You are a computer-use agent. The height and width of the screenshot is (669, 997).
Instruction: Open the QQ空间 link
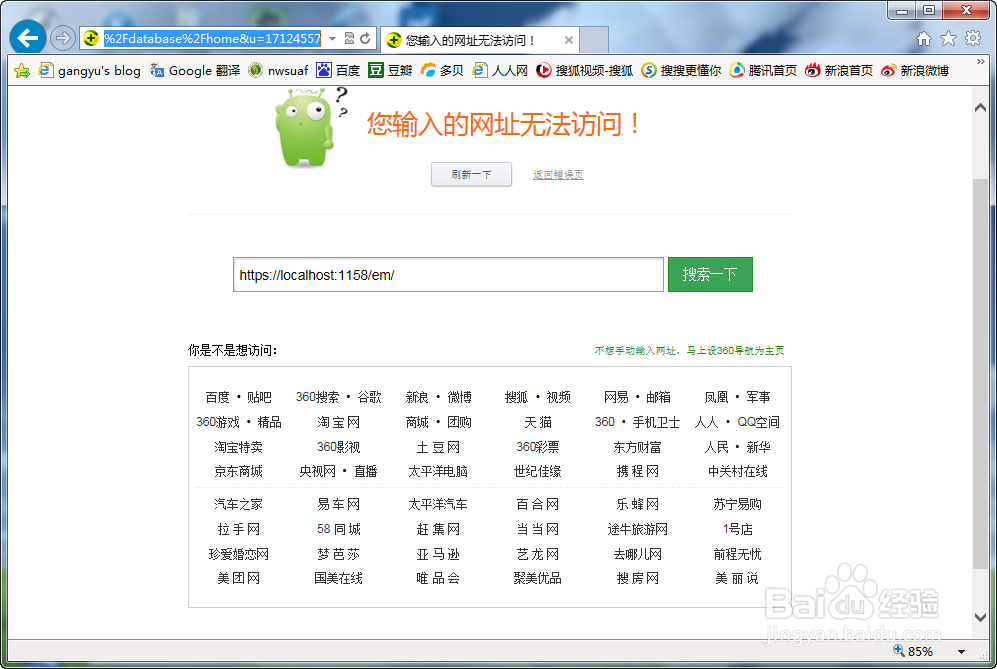pyautogui.click(x=759, y=422)
